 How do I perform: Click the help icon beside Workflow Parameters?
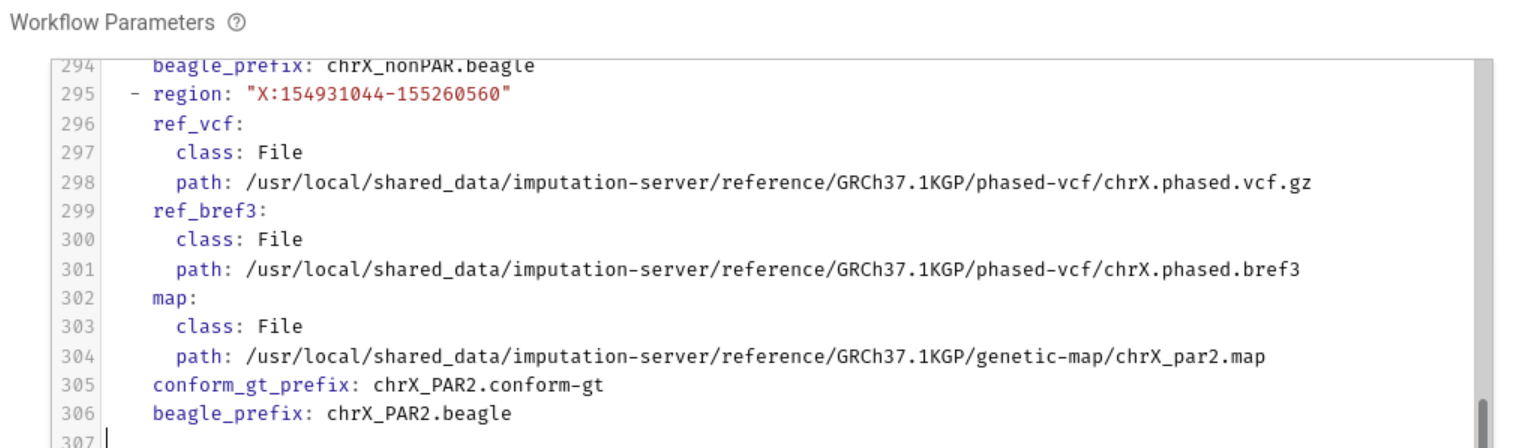tap(236, 22)
